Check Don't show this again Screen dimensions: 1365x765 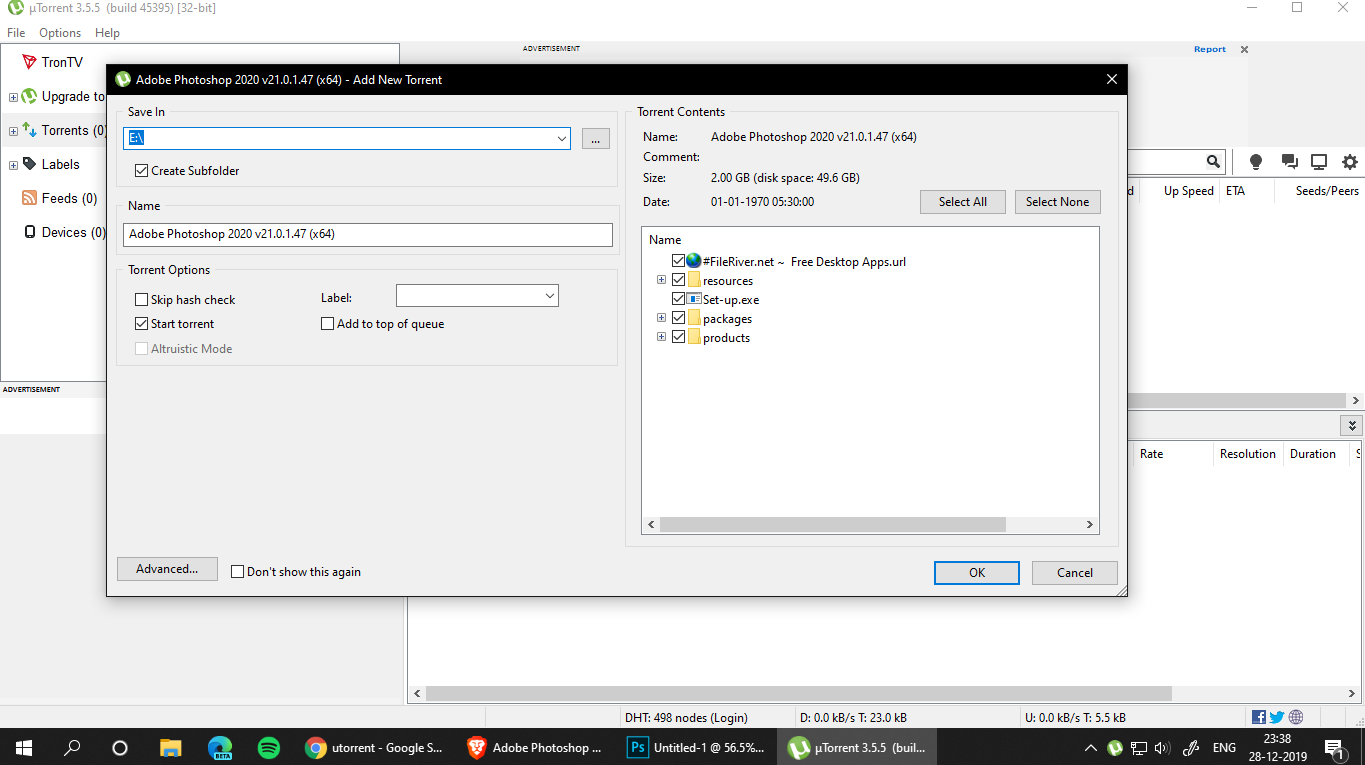point(238,572)
